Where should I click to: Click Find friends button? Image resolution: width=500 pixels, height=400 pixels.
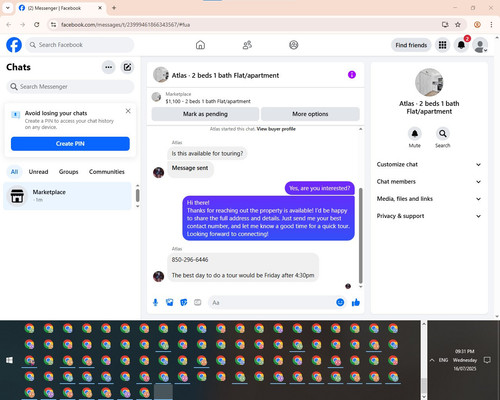click(411, 45)
